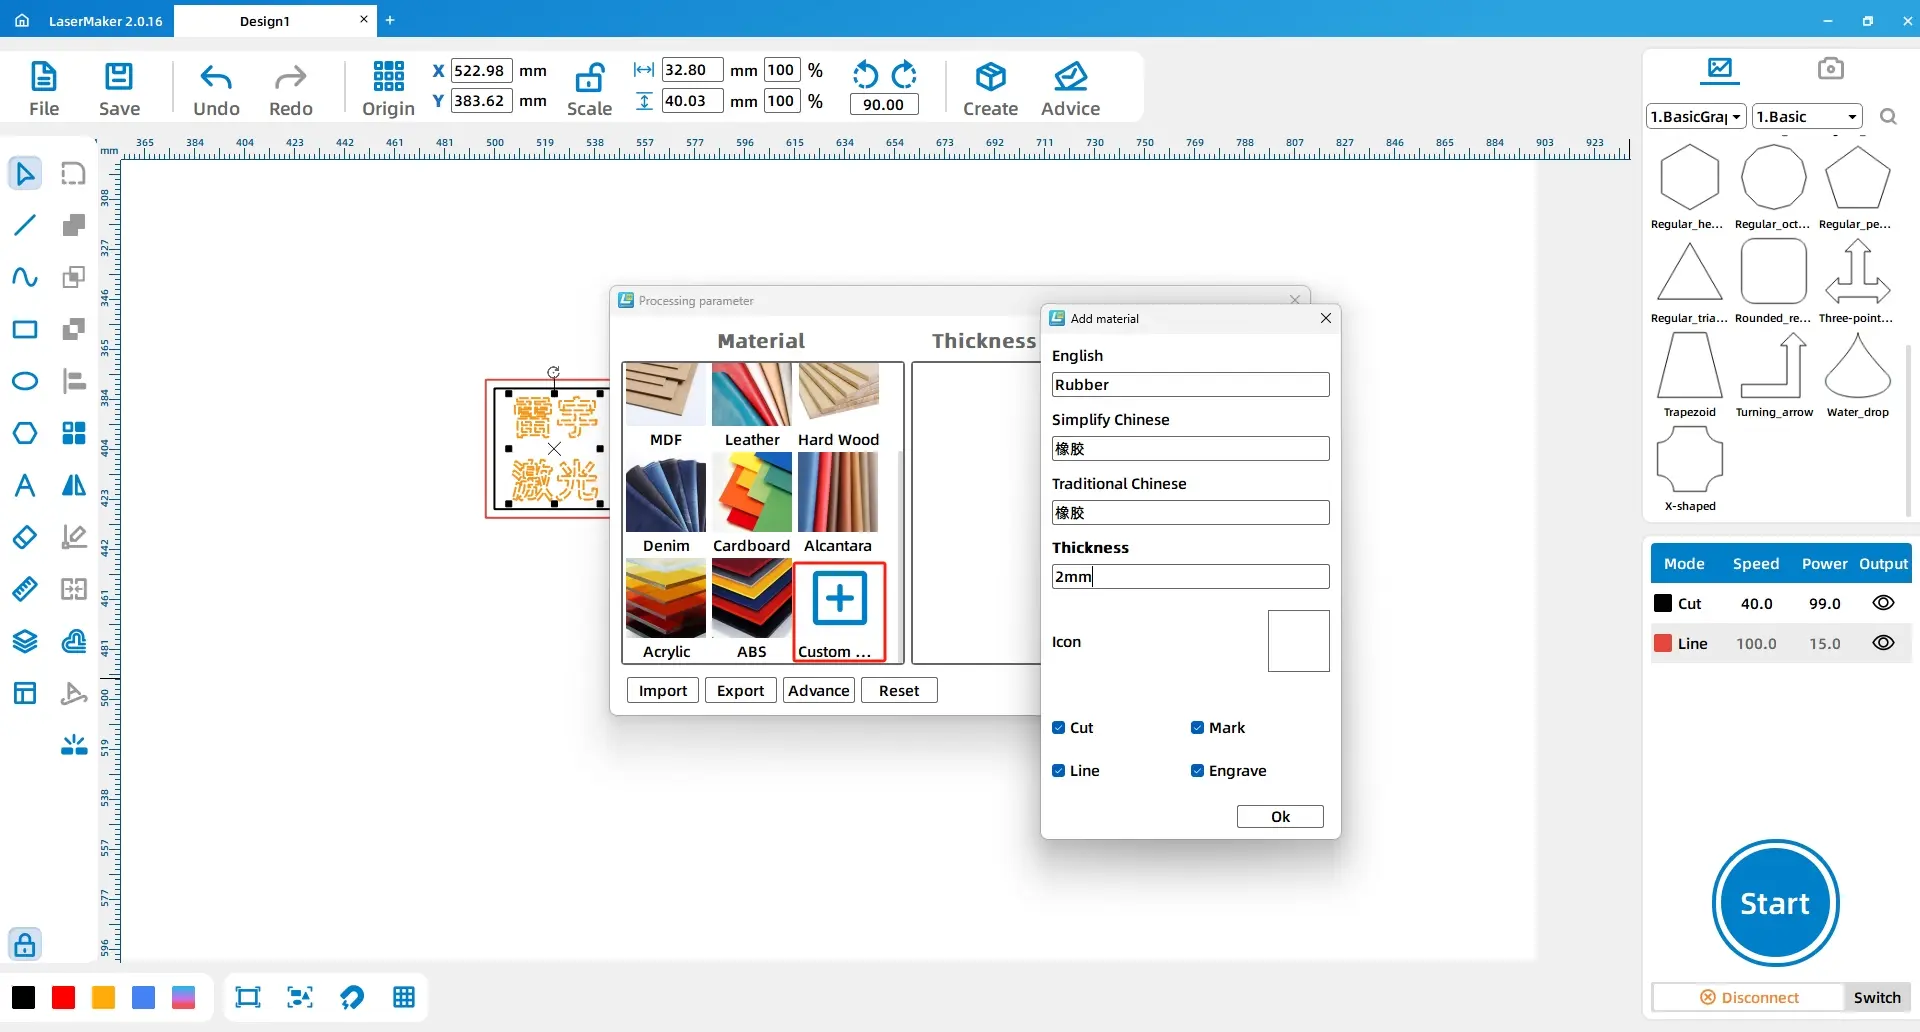
Task: Pick the orange color swatch
Action: click(104, 997)
